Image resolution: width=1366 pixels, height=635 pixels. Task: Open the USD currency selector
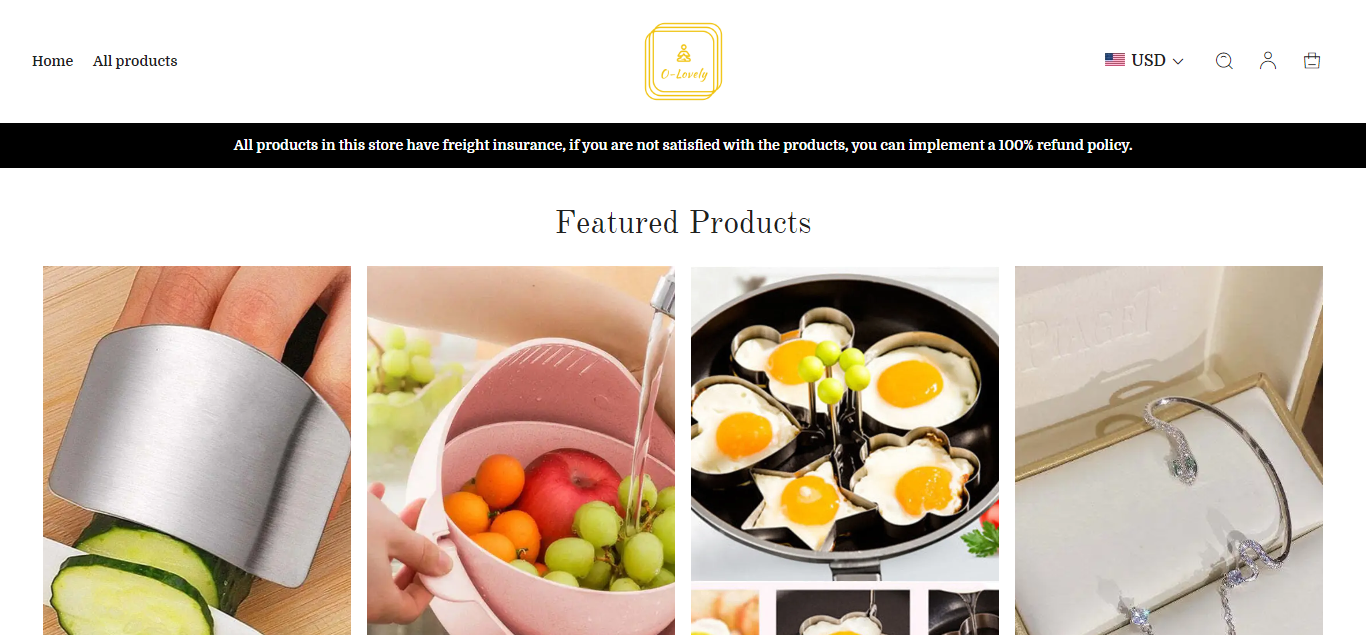click(1144, 61)
